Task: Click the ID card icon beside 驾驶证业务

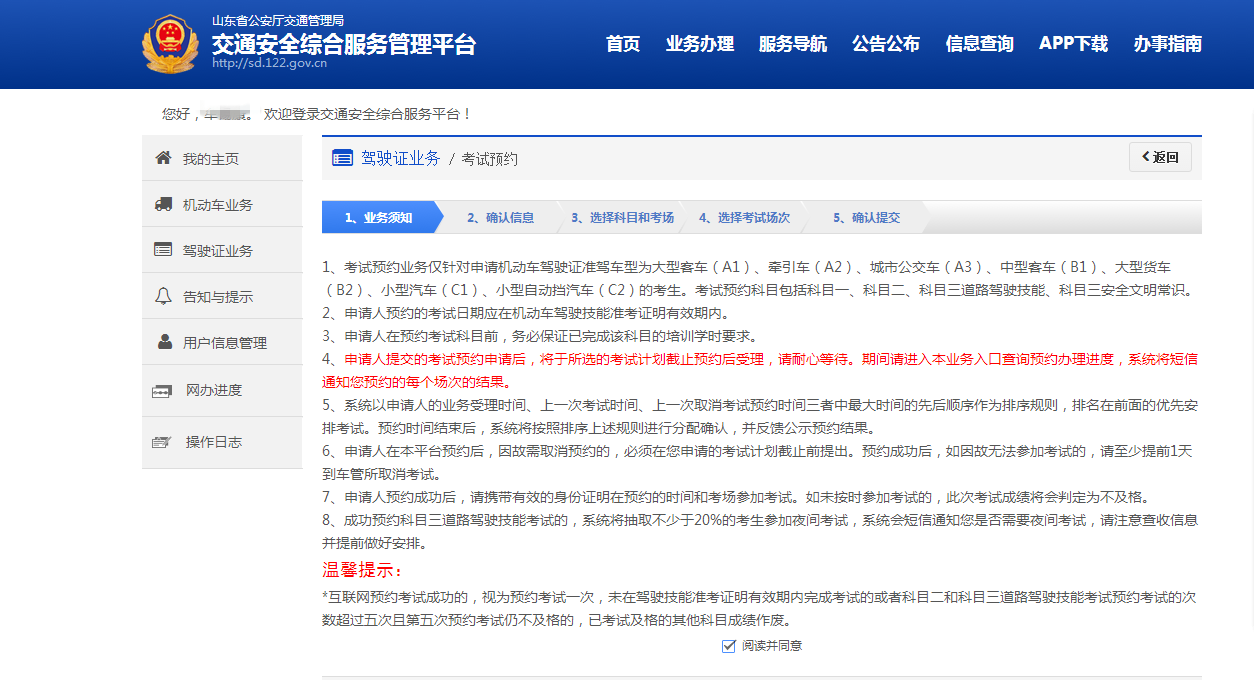Action: point(163,250)
